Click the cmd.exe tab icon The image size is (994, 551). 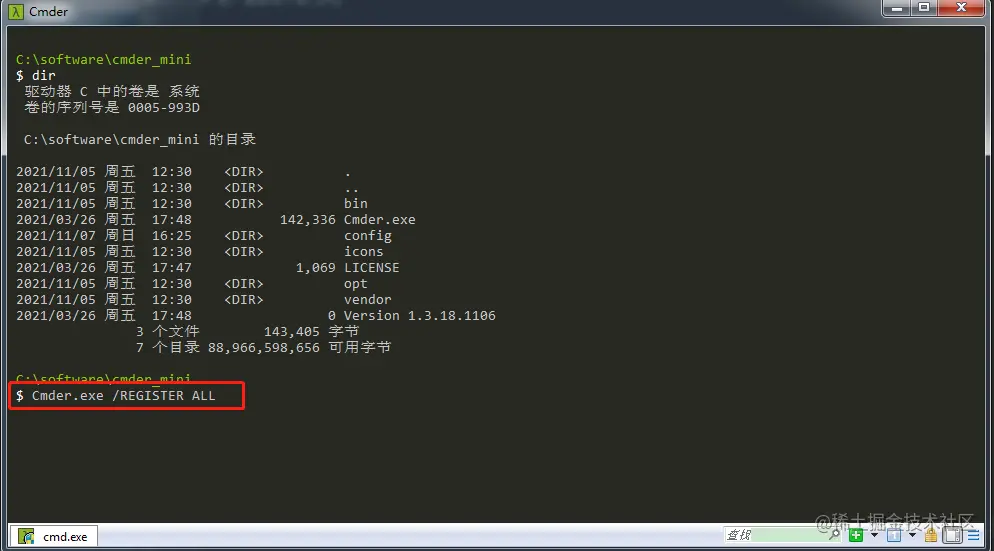(x=26, y=536)
